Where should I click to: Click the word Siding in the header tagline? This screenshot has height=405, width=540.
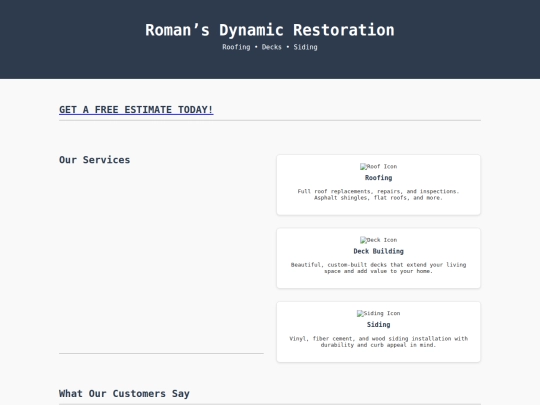pos(305,47)
